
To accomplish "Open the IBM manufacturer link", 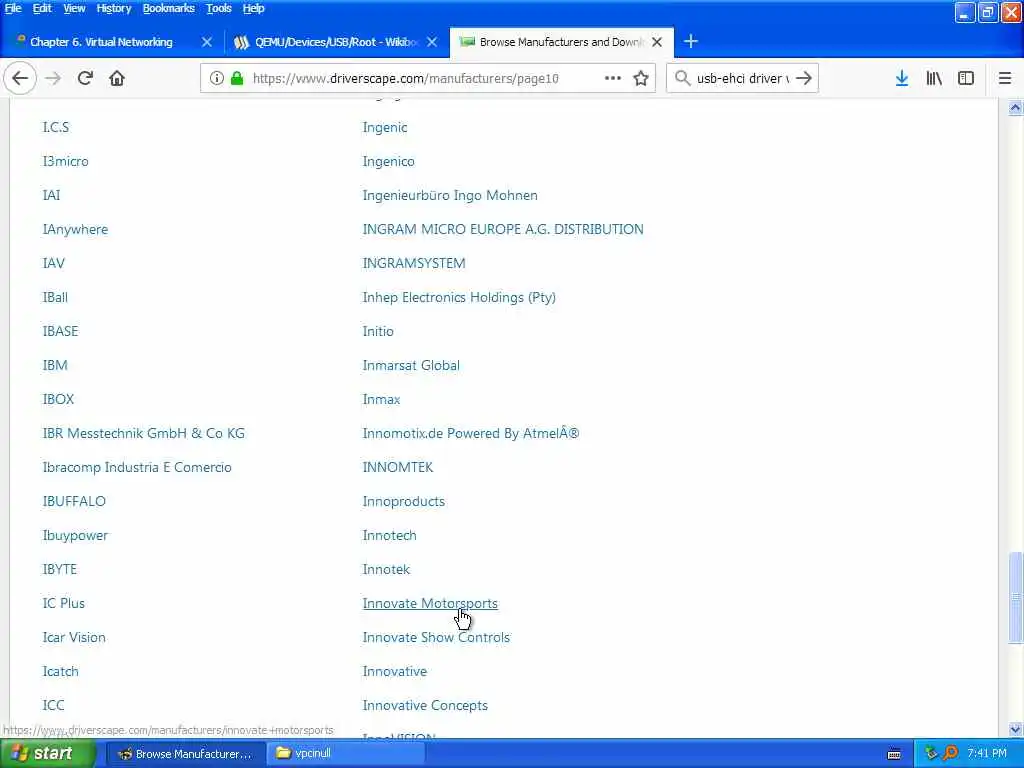I will [55, 365].
